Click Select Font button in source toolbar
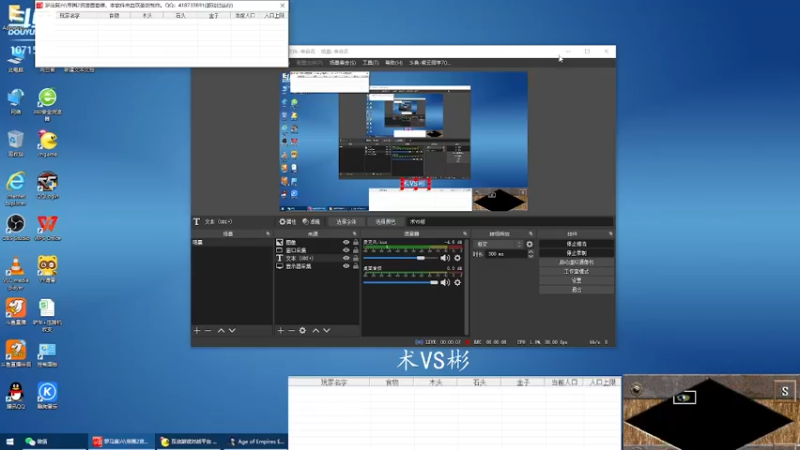The image size is (800, 450). 346,221
